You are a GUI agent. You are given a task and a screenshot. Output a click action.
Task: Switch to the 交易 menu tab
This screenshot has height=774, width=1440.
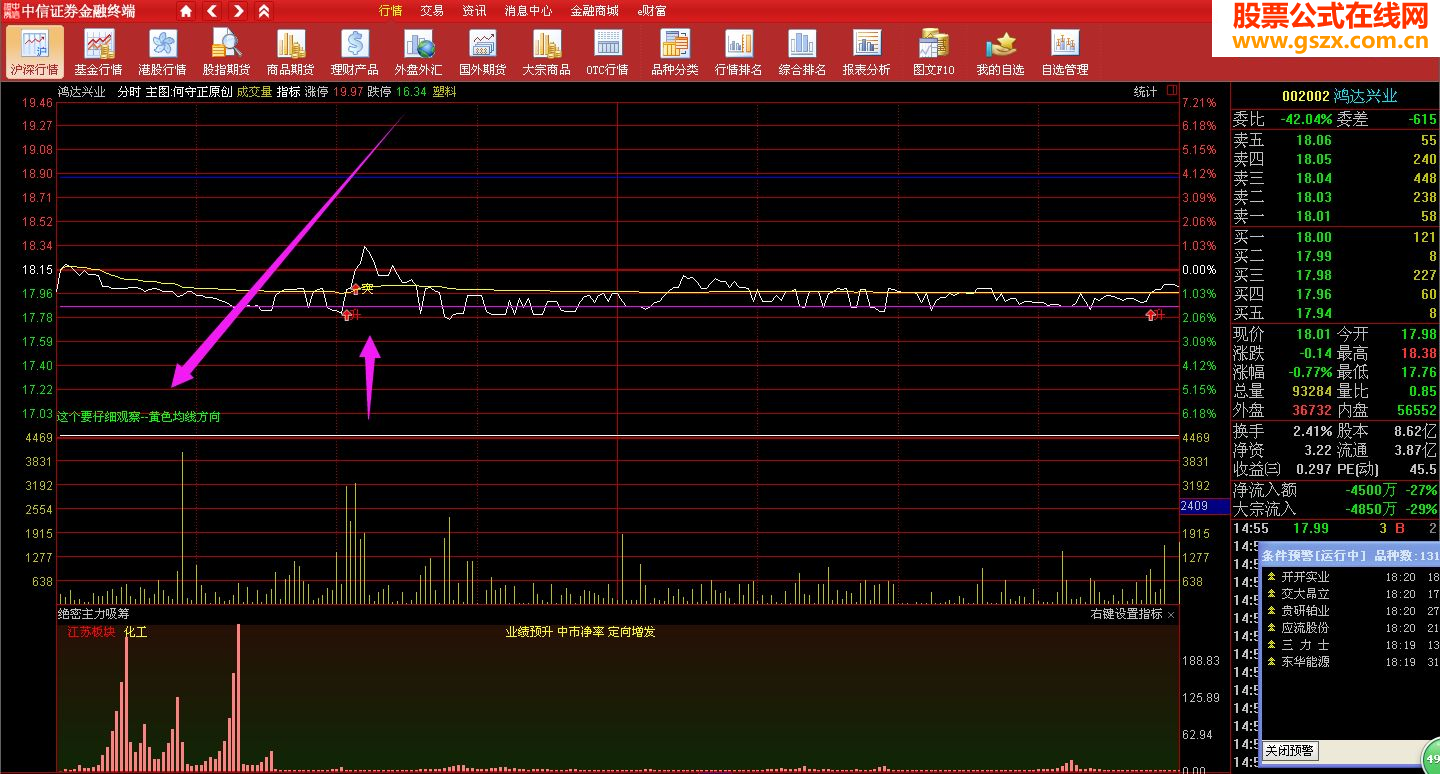point(432,11)
